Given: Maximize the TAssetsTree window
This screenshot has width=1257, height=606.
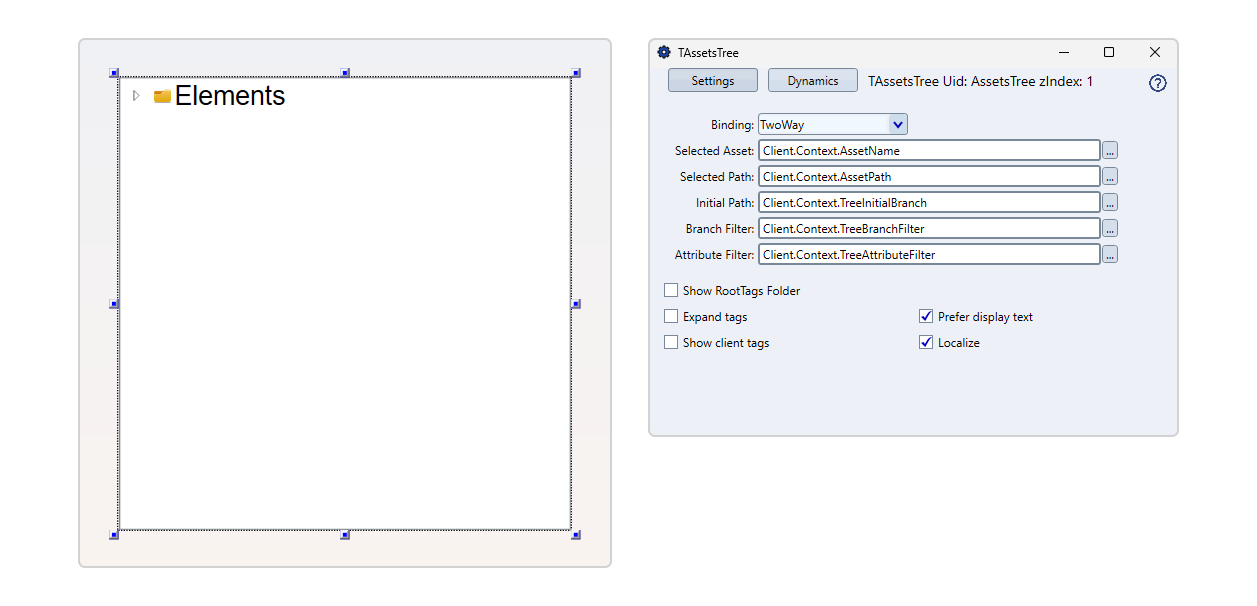Looking at the screenshot, I should pos(1108,52).
